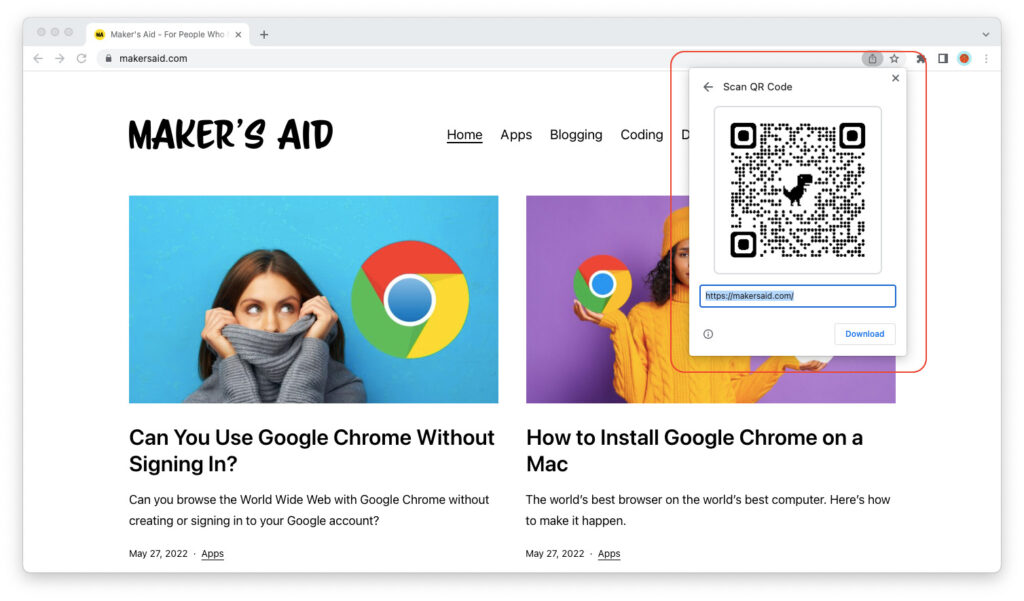1024x601 pixels.
Task: Go back with the browser back arrow
Action: tap(38, 58)
